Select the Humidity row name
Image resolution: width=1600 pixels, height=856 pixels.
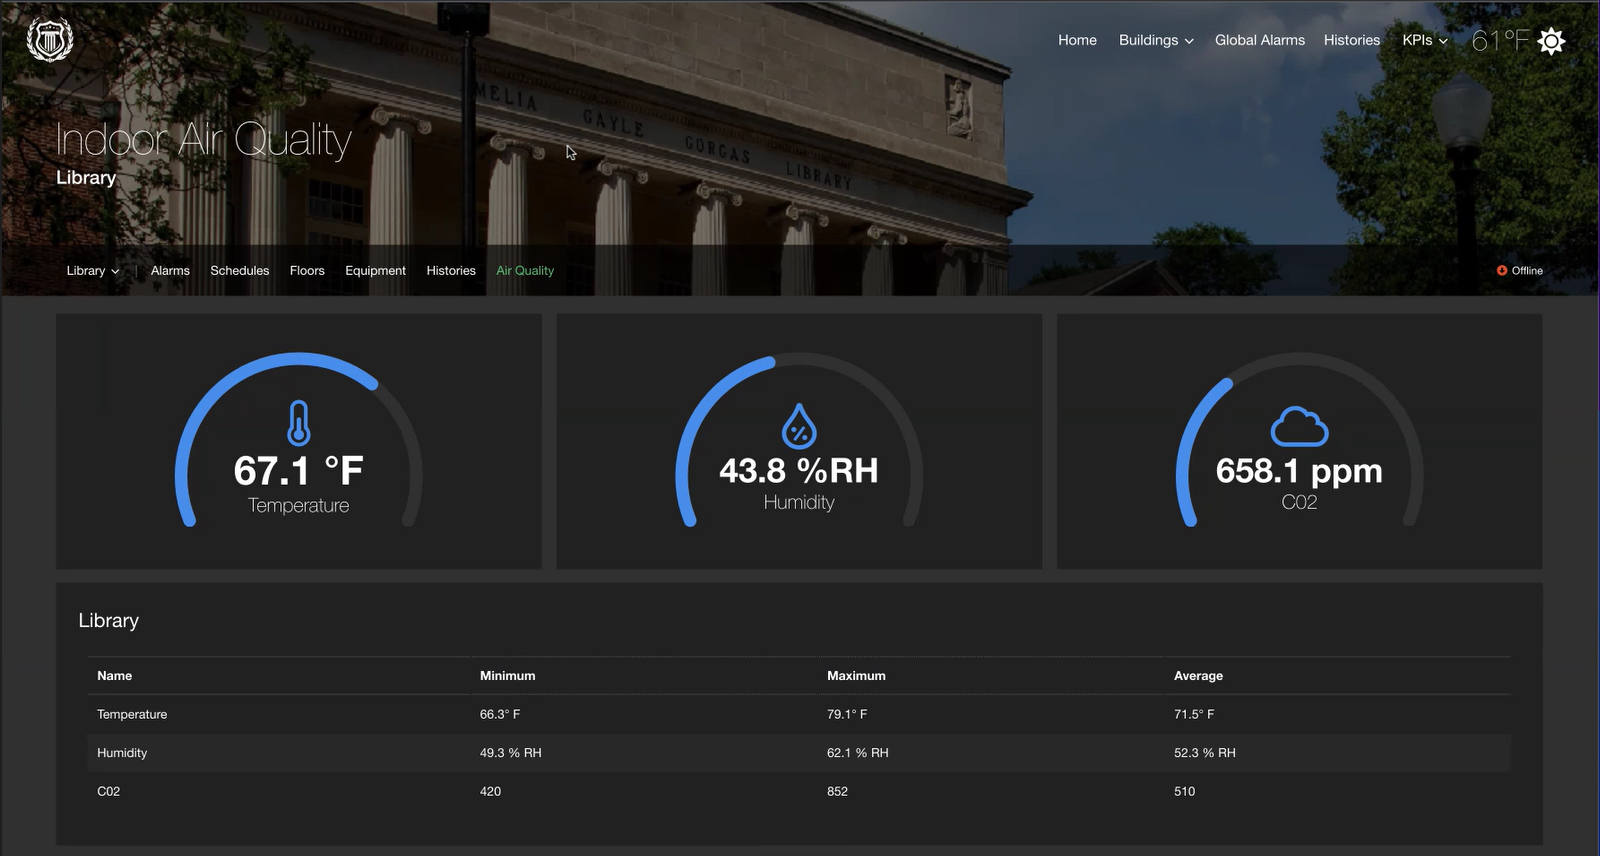click(122, 753)
